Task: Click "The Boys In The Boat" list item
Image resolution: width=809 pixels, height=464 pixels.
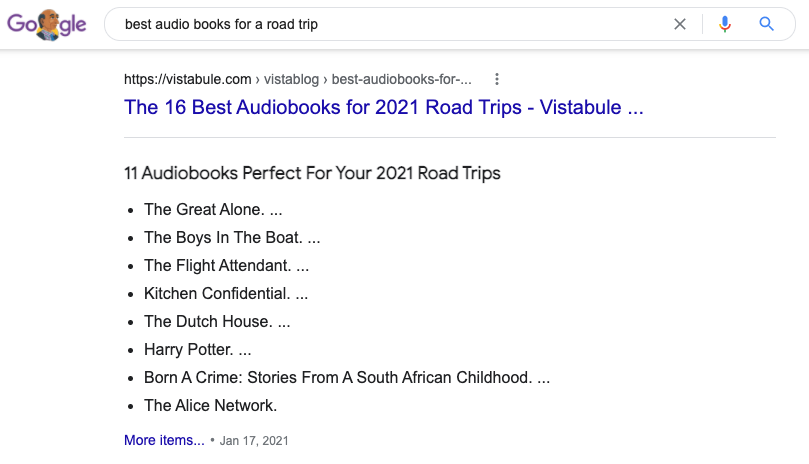Action: tap(226, 237)
